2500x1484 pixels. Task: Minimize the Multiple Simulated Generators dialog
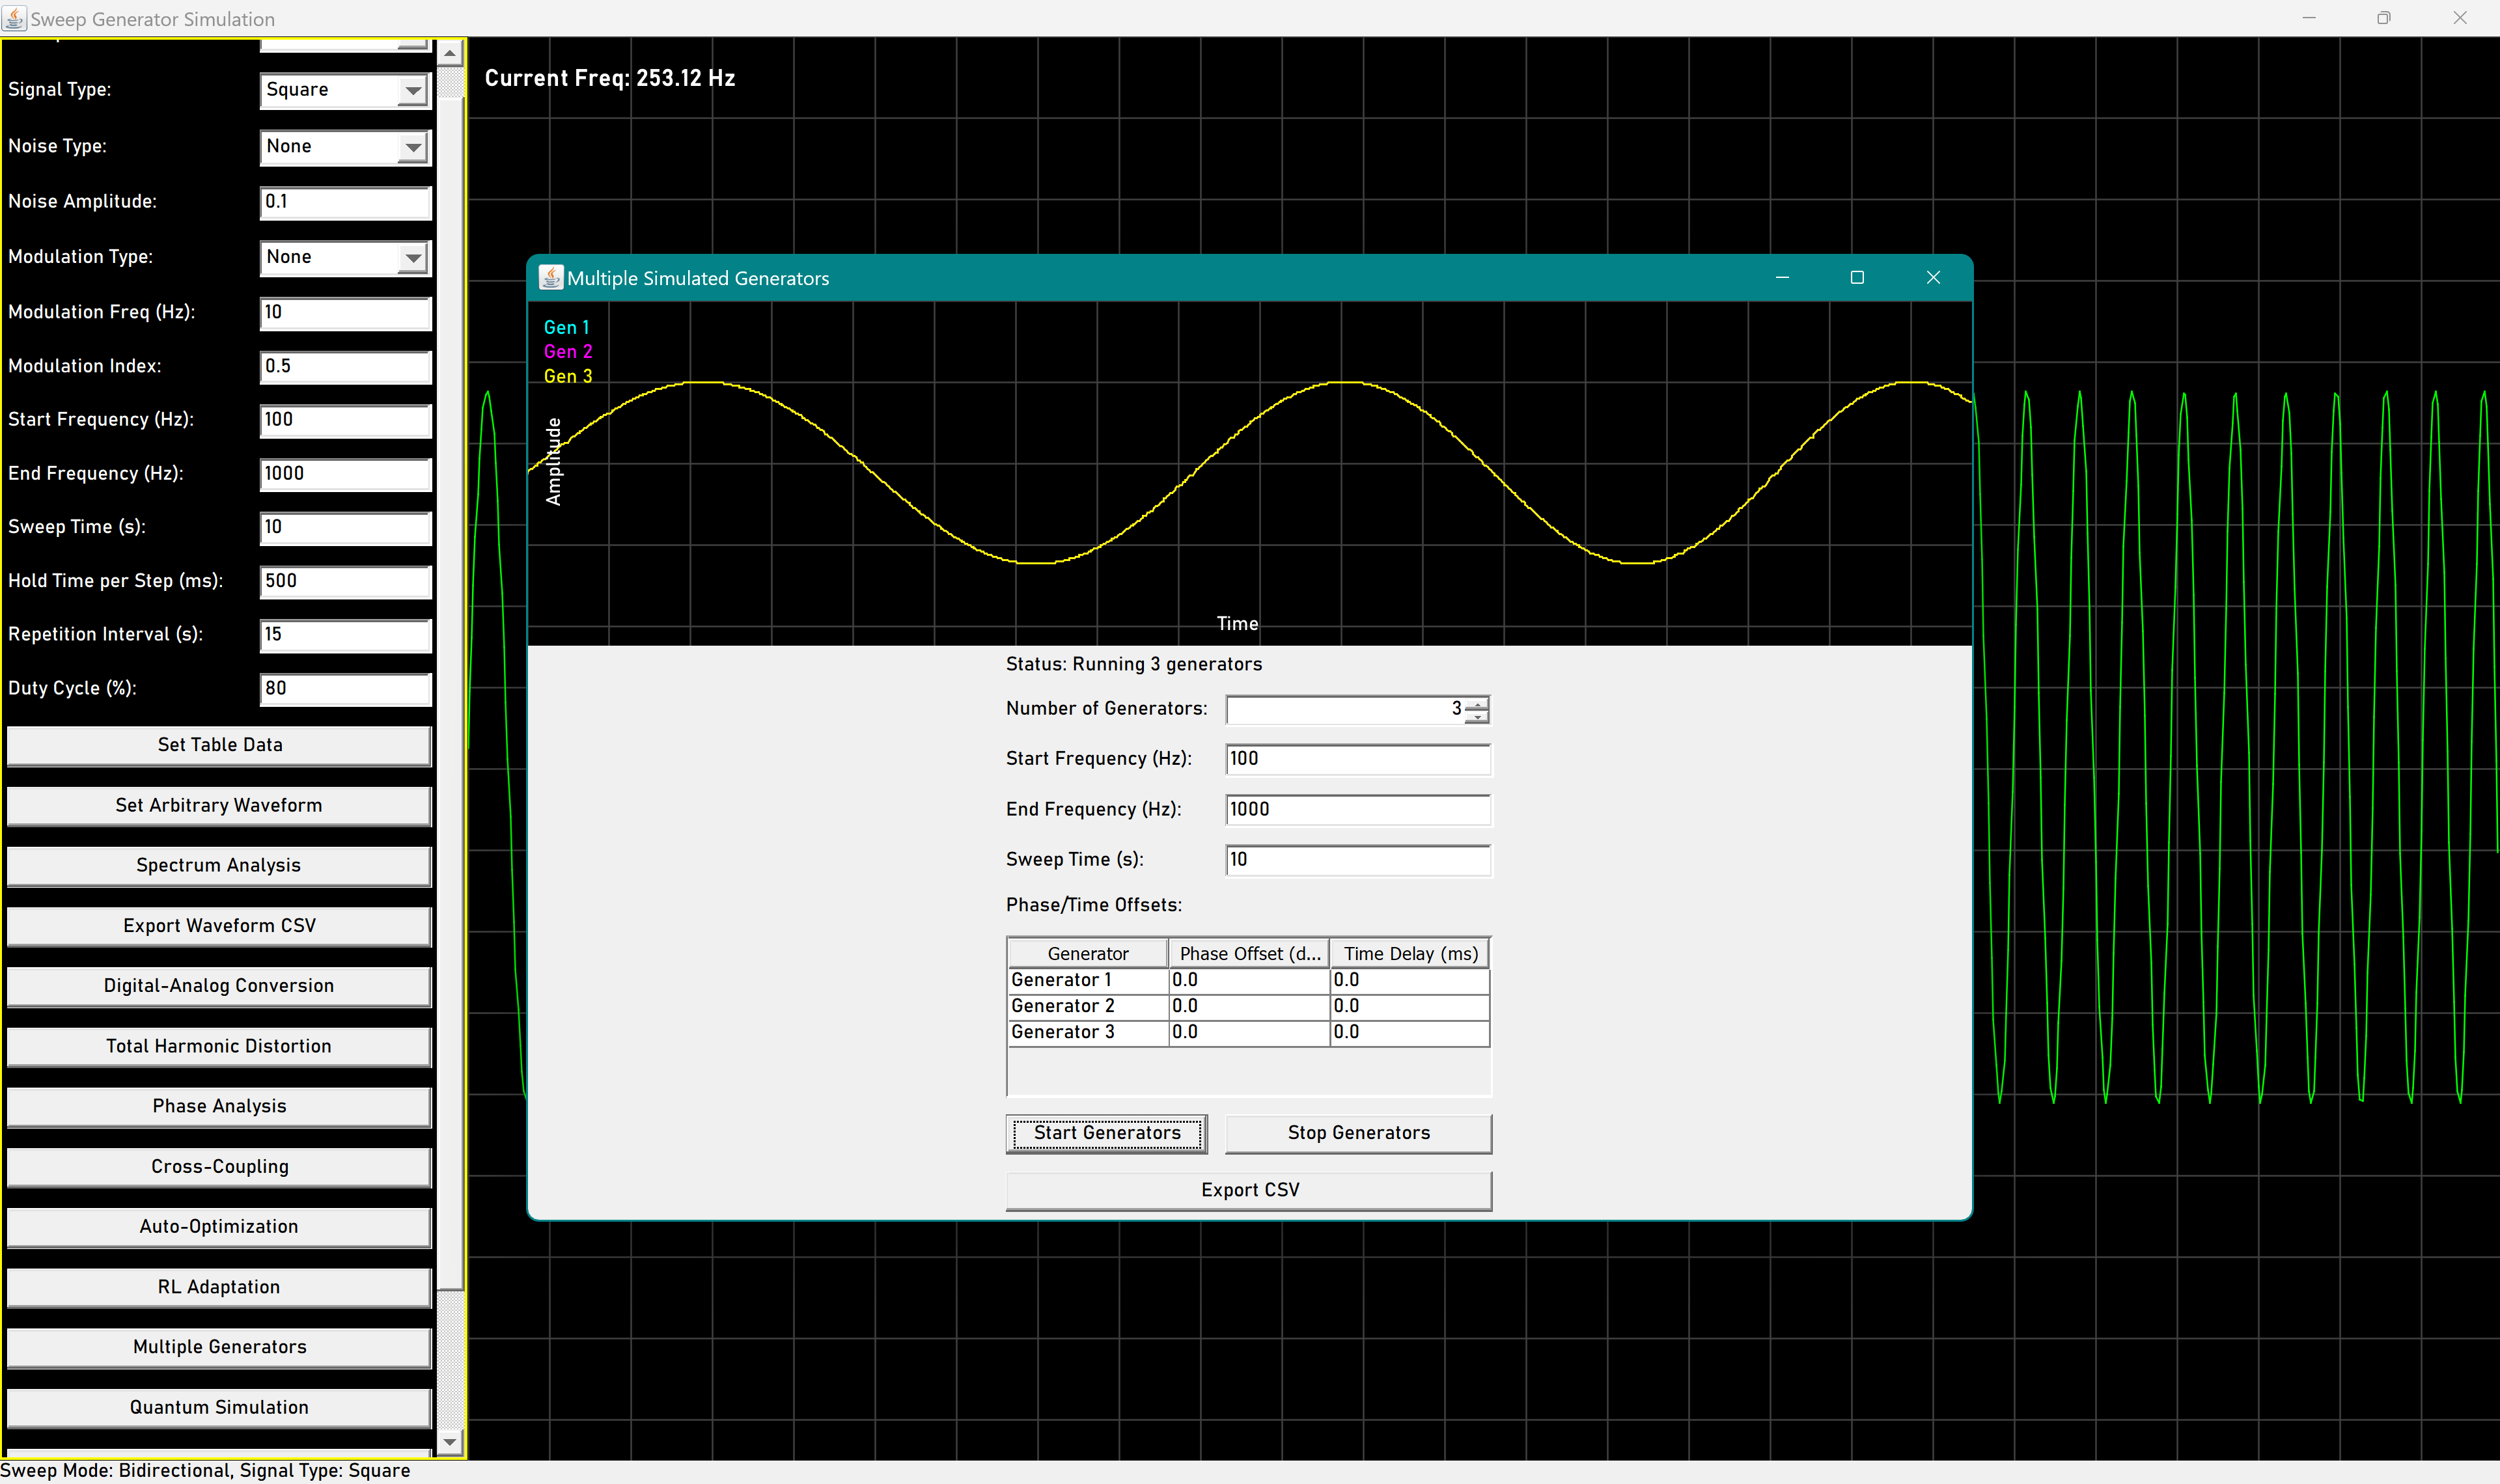click(x=1782, y=278)
